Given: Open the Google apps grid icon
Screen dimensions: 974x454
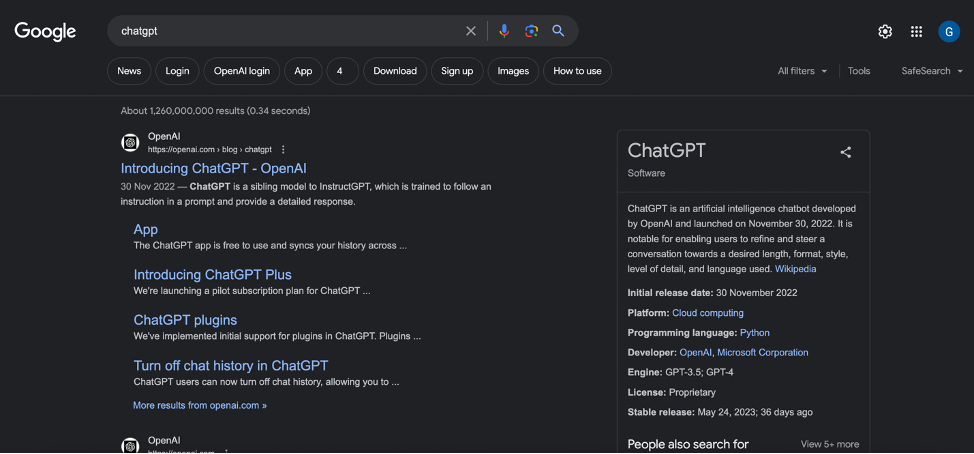Looking at the screenshot, I should [916, 32].
